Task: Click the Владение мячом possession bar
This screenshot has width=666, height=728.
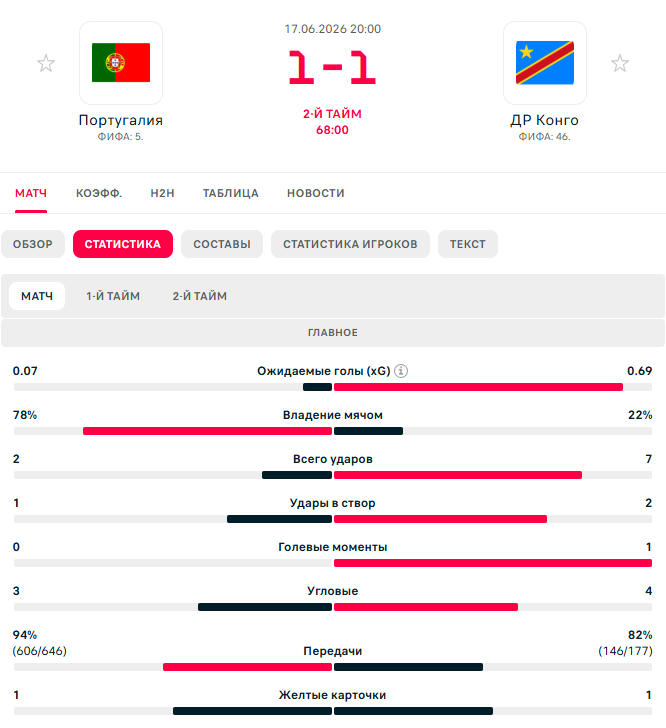Action: point(333,431)
